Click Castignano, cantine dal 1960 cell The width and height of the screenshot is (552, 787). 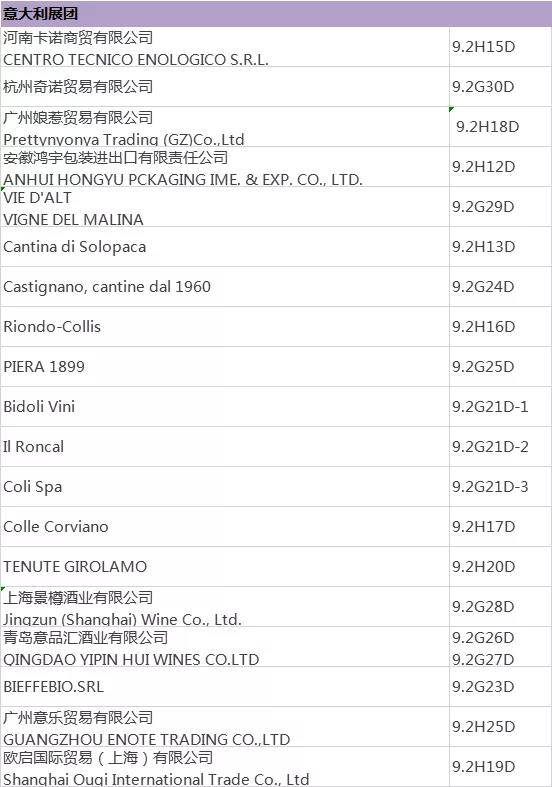click(x=225, y=287)
